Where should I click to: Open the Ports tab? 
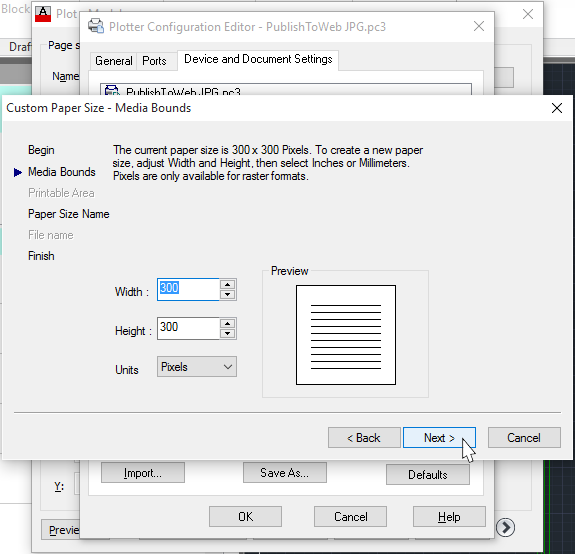(154, 61)
